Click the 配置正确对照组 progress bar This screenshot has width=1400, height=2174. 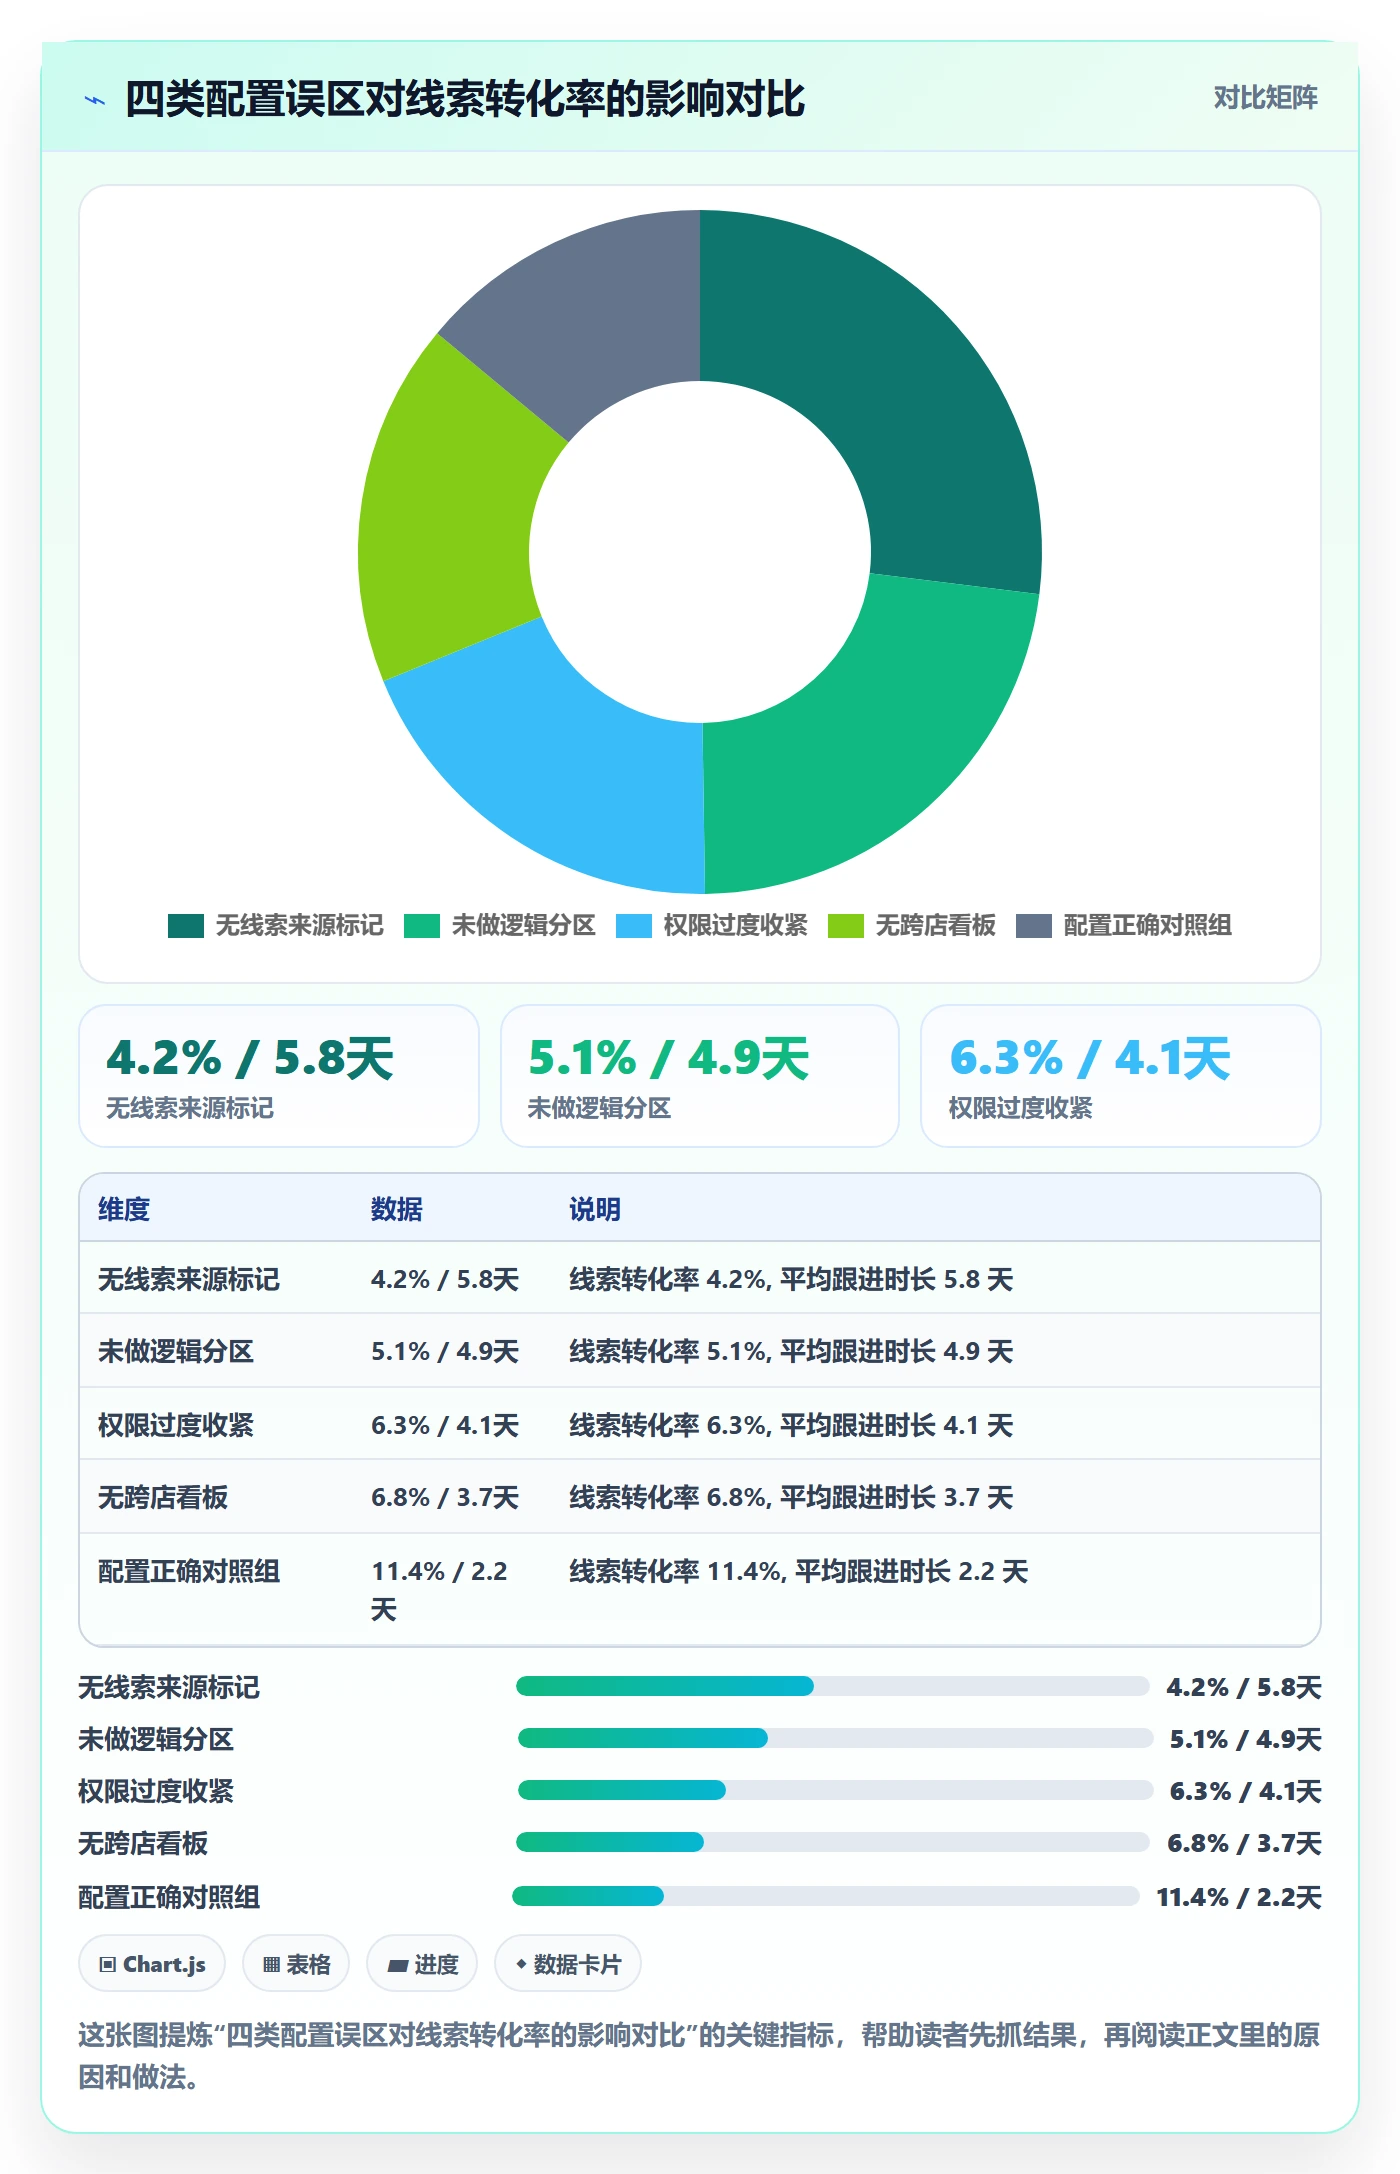[x=826, y=1897]
